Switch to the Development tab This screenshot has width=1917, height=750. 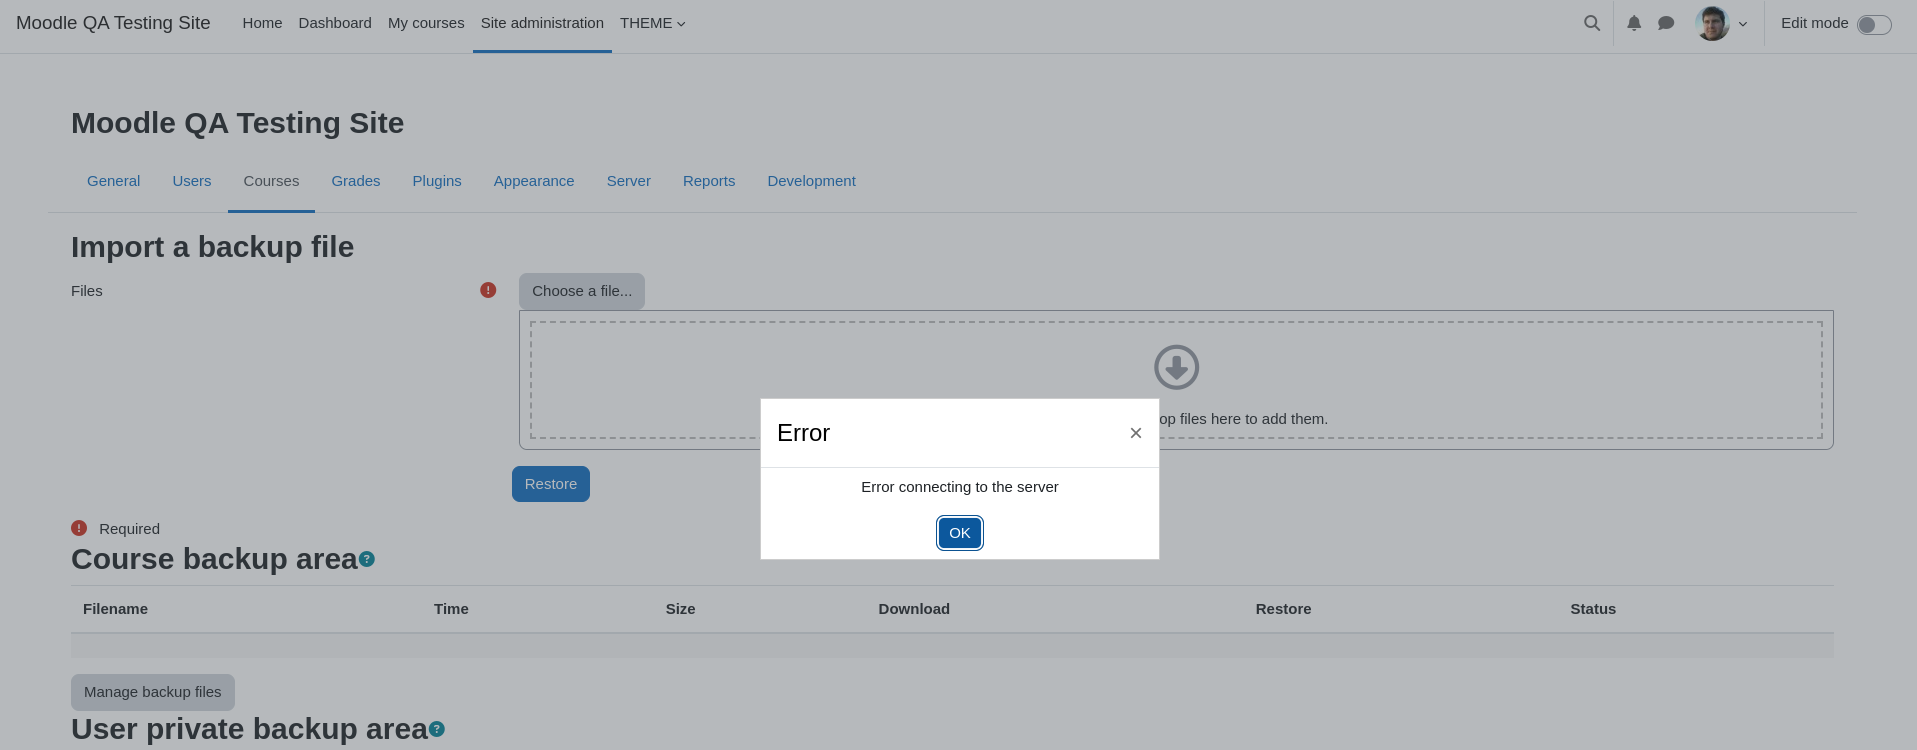tap(812, 181)
